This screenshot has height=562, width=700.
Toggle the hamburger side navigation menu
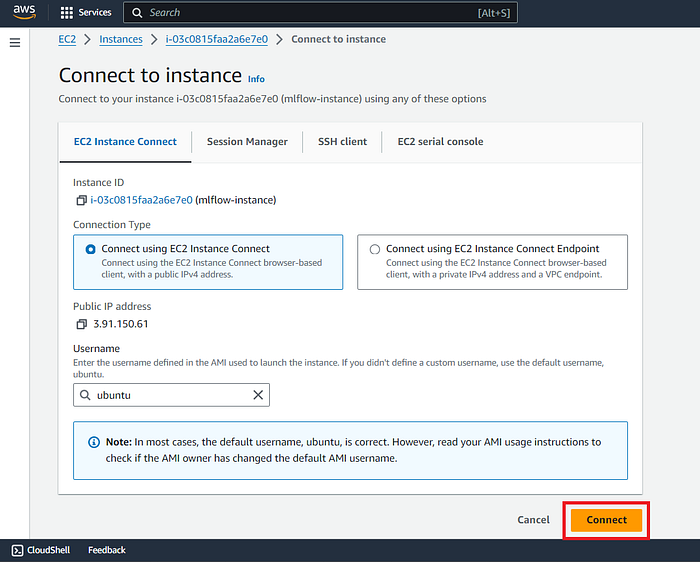click(x=15, y=42)
